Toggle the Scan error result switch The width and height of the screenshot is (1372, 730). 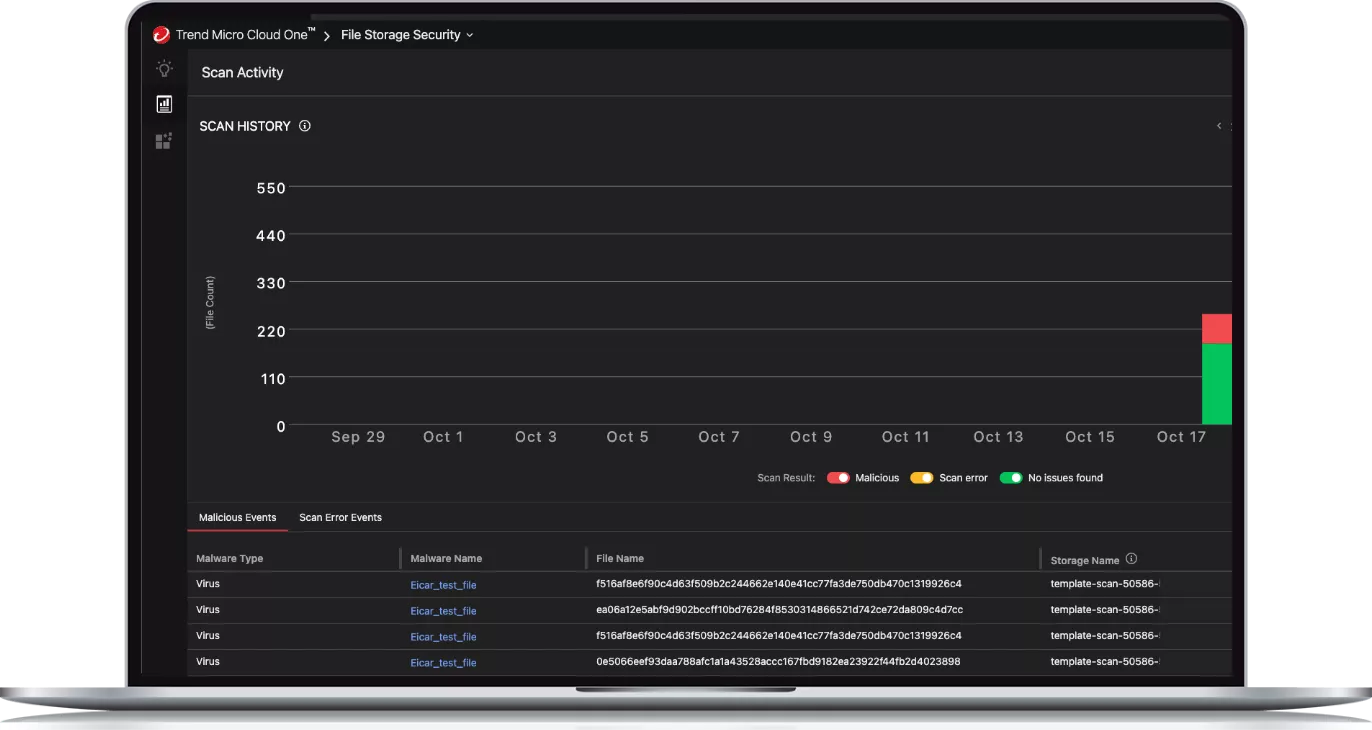tap(922, 478)
